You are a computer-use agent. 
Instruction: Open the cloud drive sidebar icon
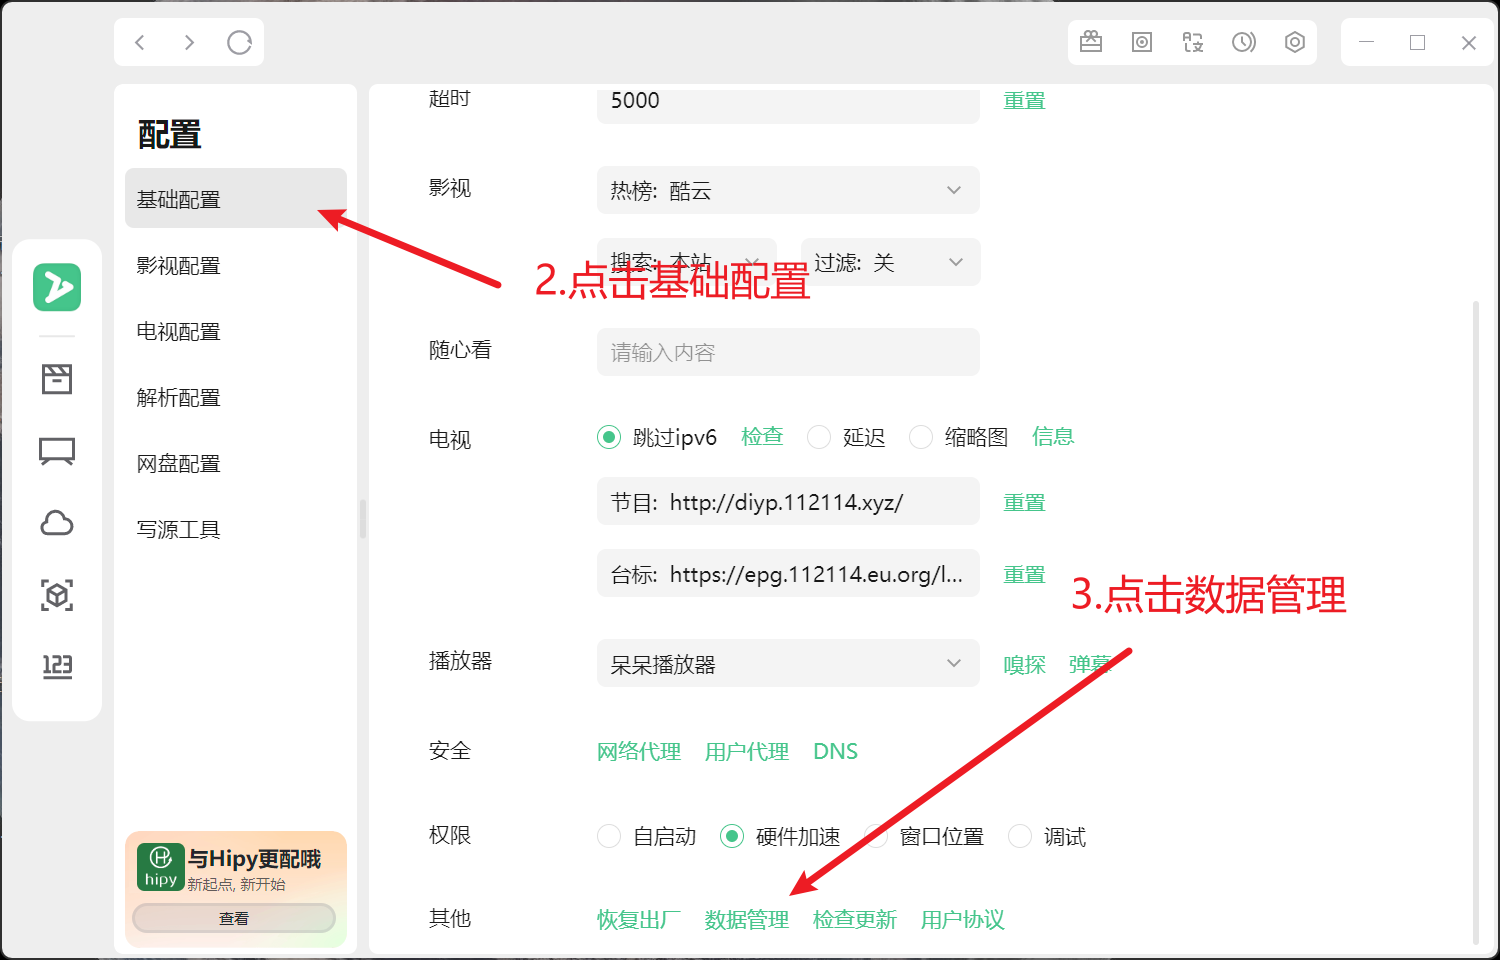57,523
